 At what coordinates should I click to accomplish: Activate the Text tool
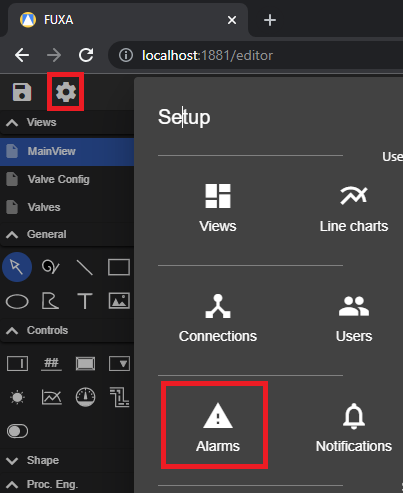85,301
